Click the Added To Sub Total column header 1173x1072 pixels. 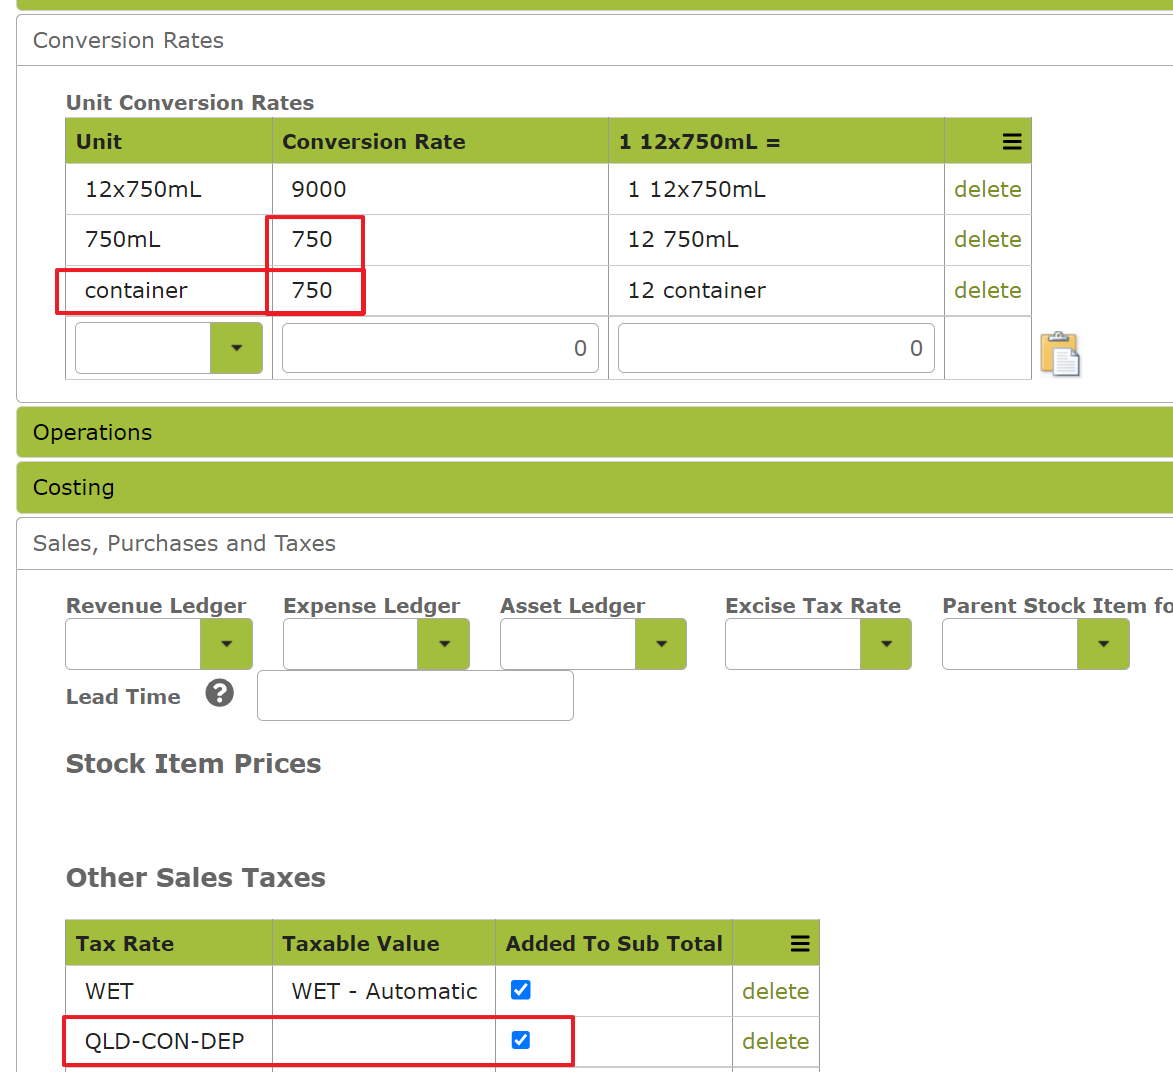coord(614,943)
